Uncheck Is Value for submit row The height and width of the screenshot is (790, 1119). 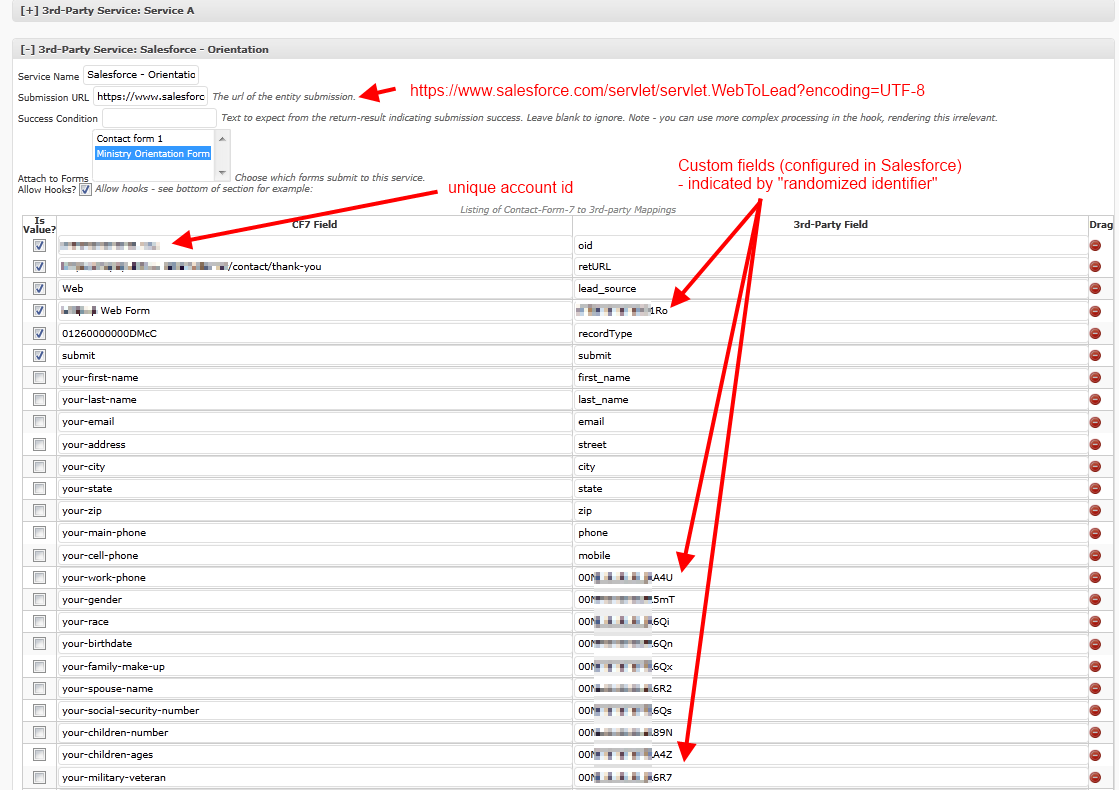pos(39,355)
